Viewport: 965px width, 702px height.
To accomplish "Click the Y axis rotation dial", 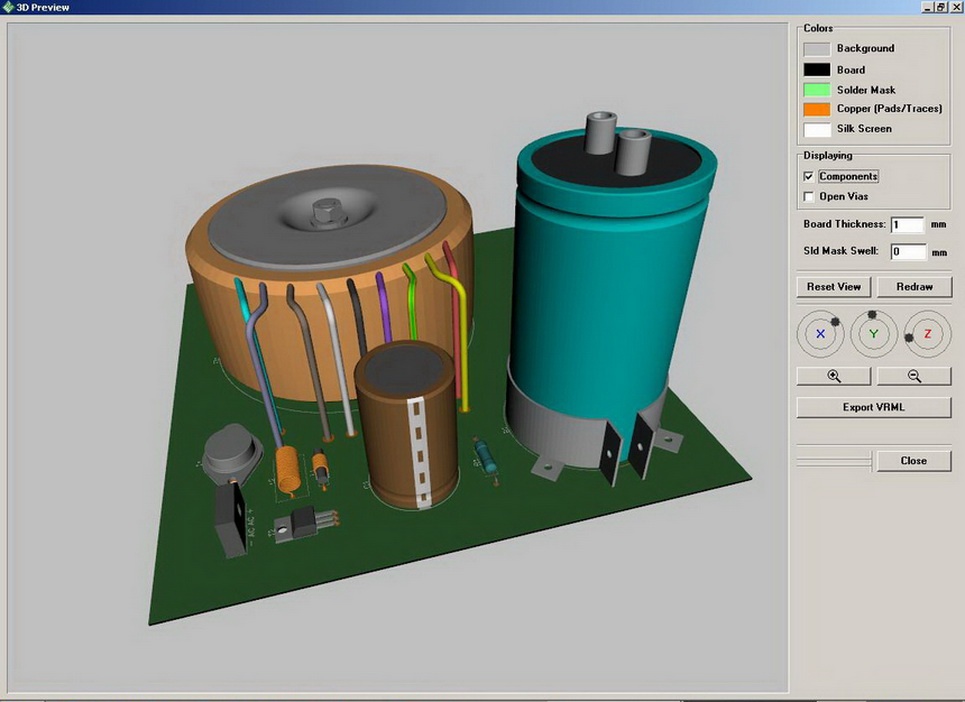I will coord(874,334).
